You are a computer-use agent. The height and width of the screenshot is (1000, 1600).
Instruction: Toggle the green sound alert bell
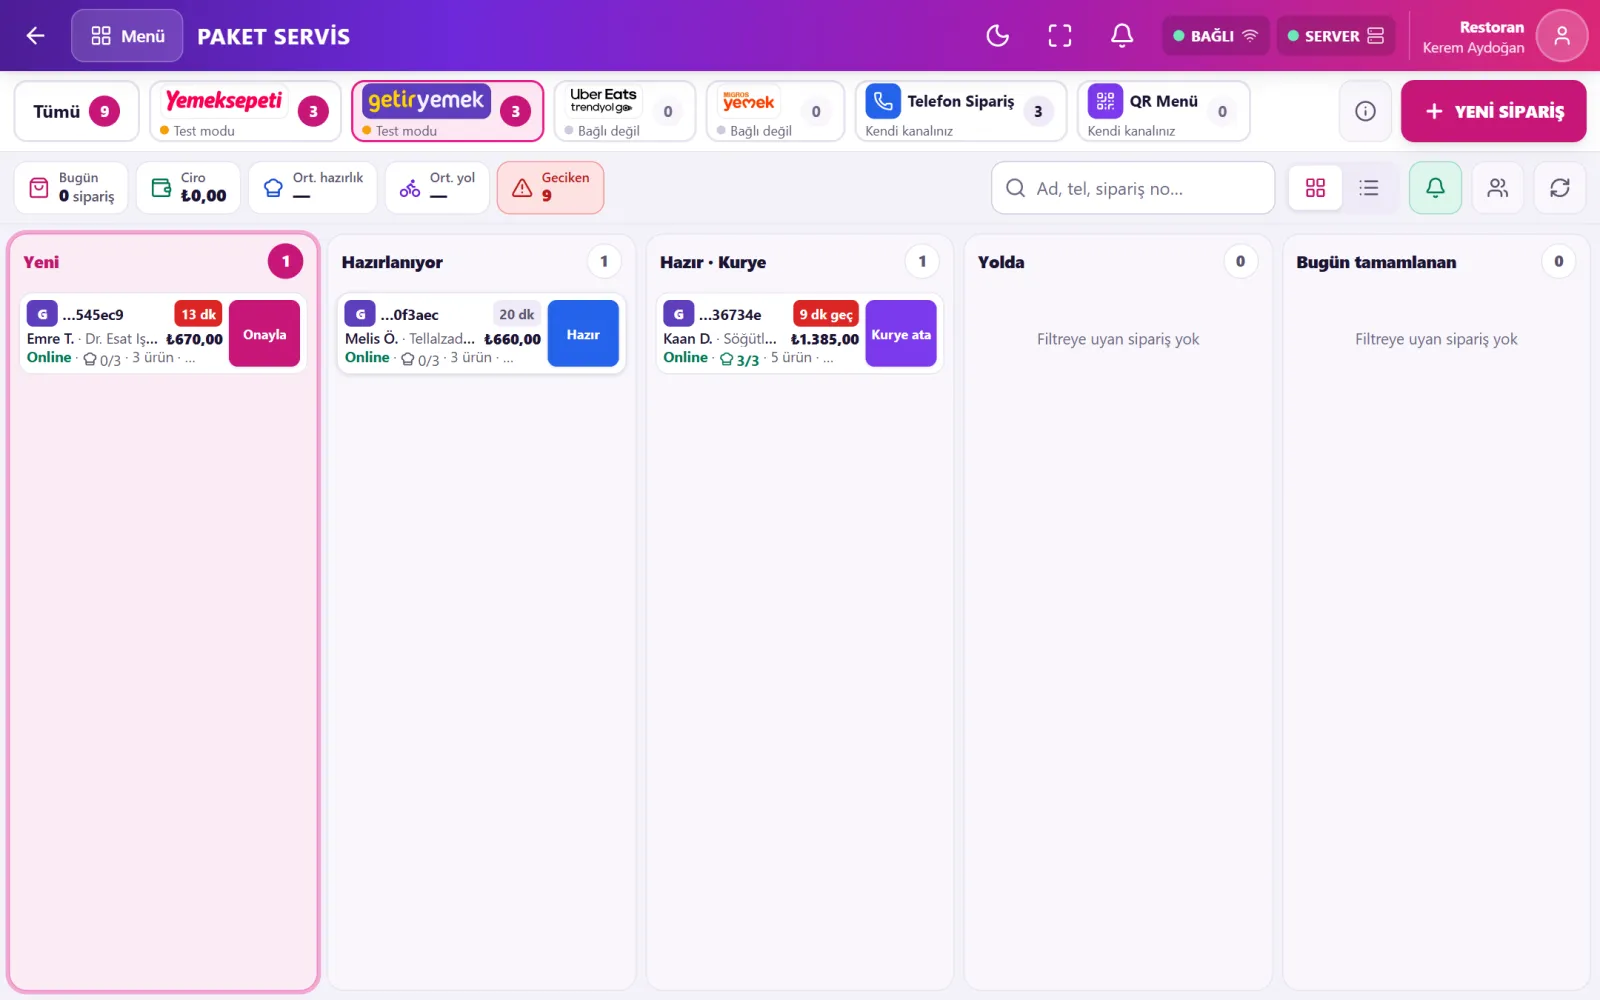[x=1435, y=188]
